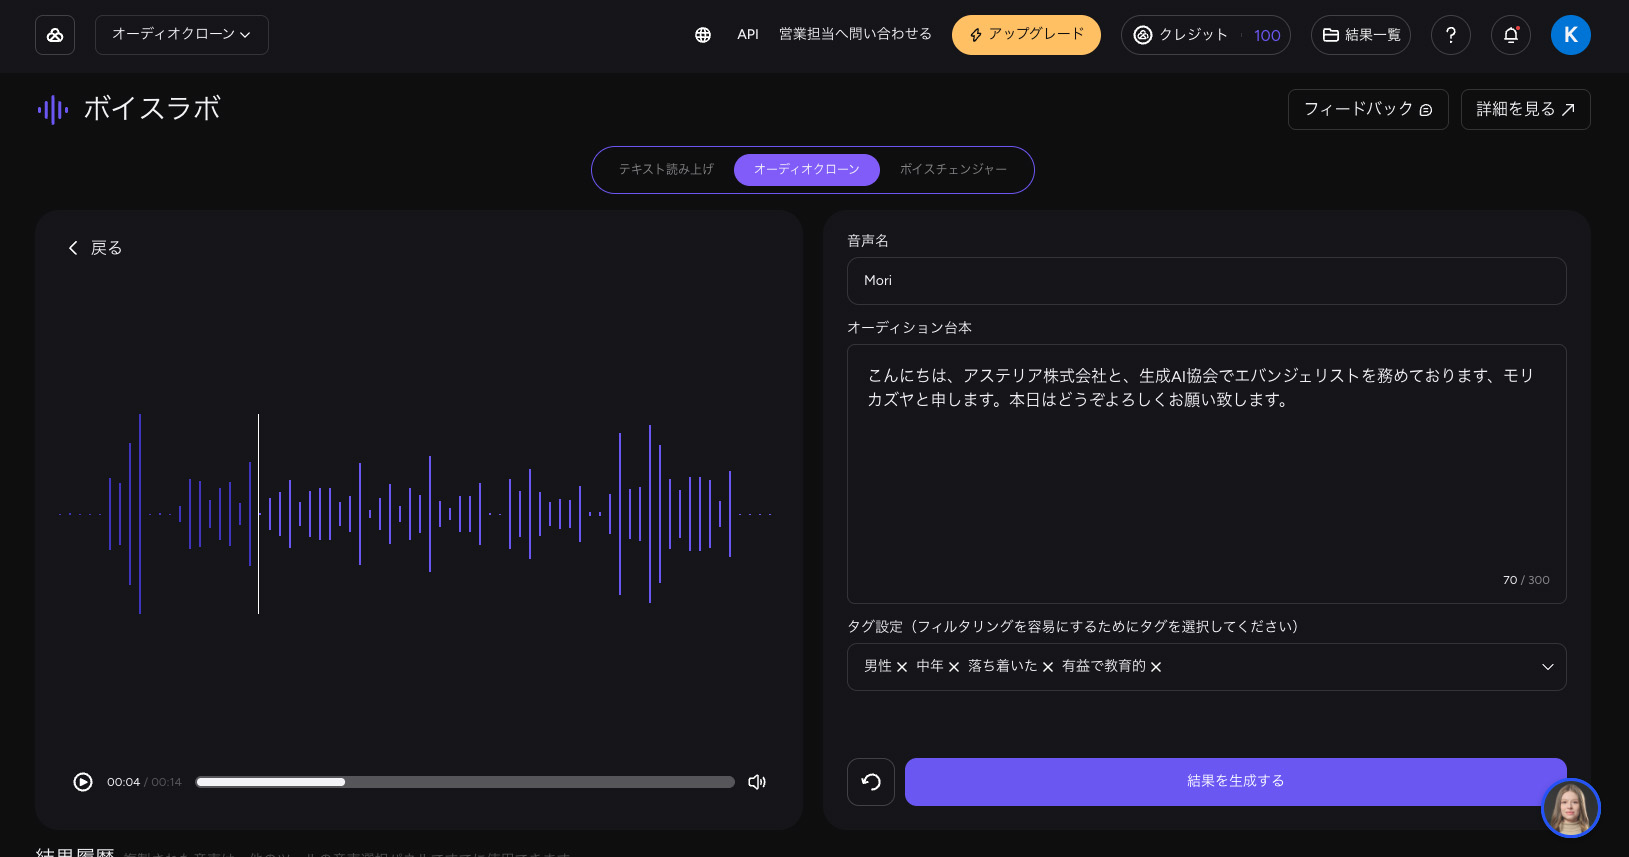Switch to ボイスチェンジャー tab
Viewport: 1629px width, 857px height.
click(953, 170)
